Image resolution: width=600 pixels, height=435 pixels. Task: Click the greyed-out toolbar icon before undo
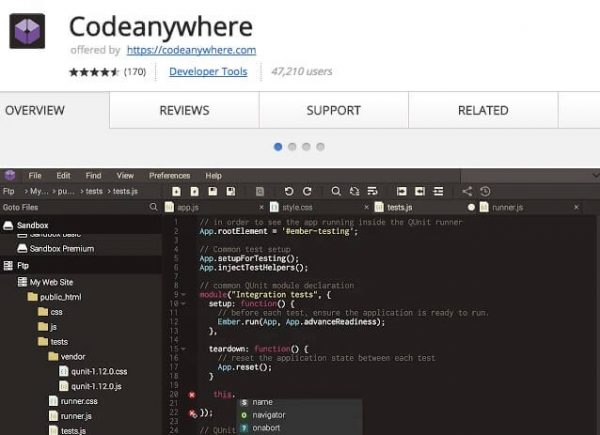pyautogui.click(x=260, y=191)
